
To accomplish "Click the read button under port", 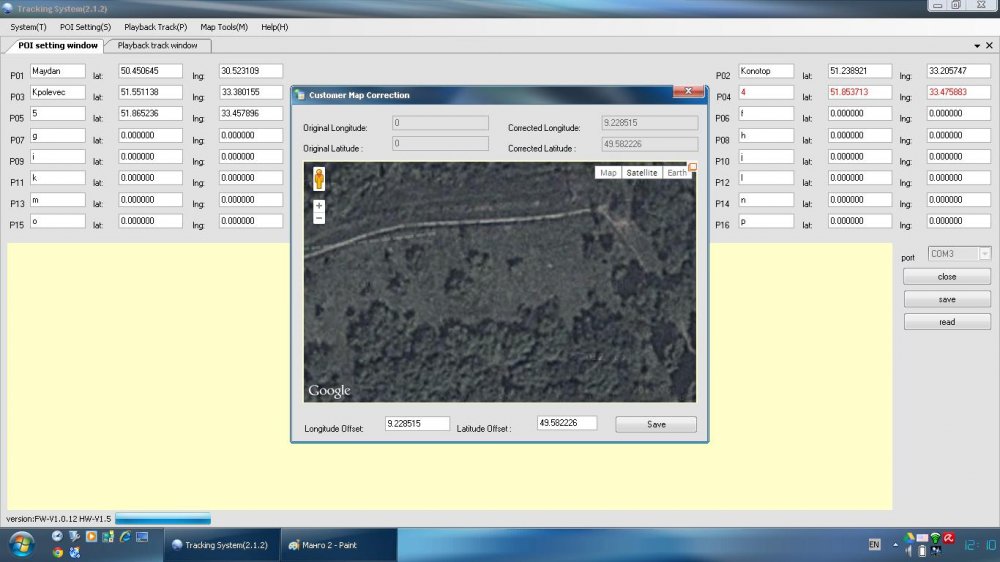I will (x=947, y=322).
